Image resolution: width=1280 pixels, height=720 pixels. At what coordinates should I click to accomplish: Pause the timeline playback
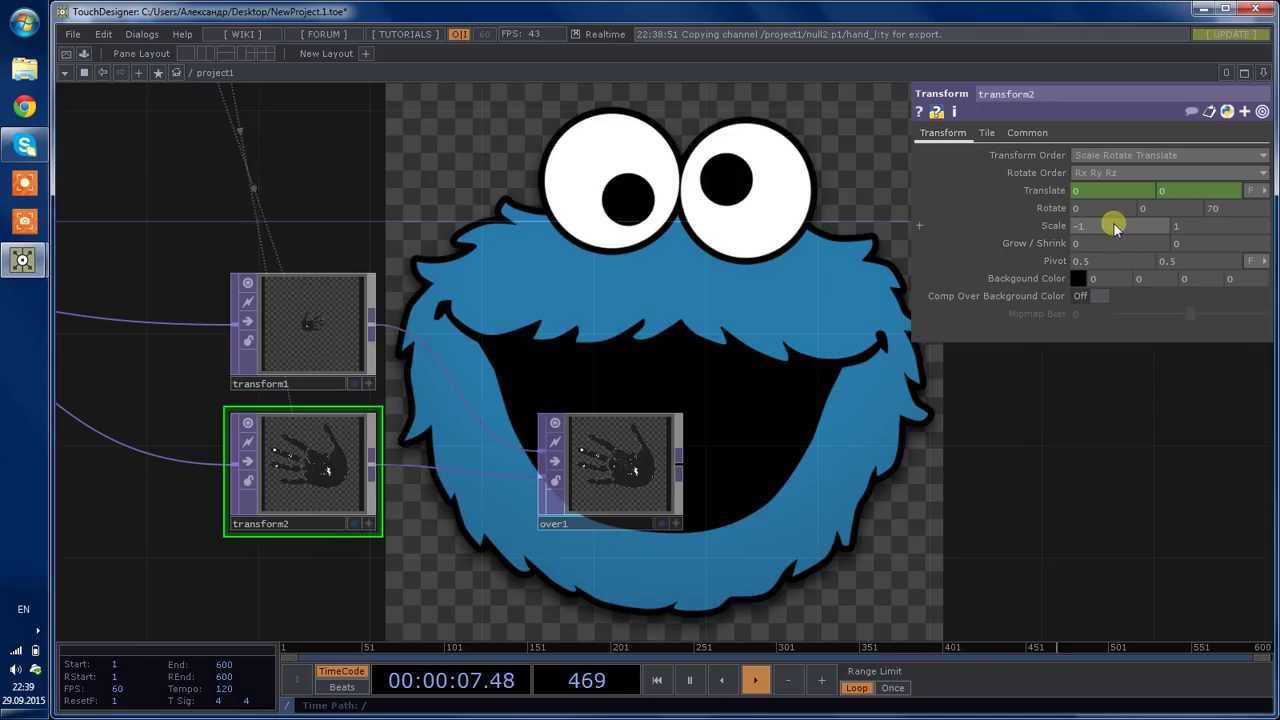689,681
